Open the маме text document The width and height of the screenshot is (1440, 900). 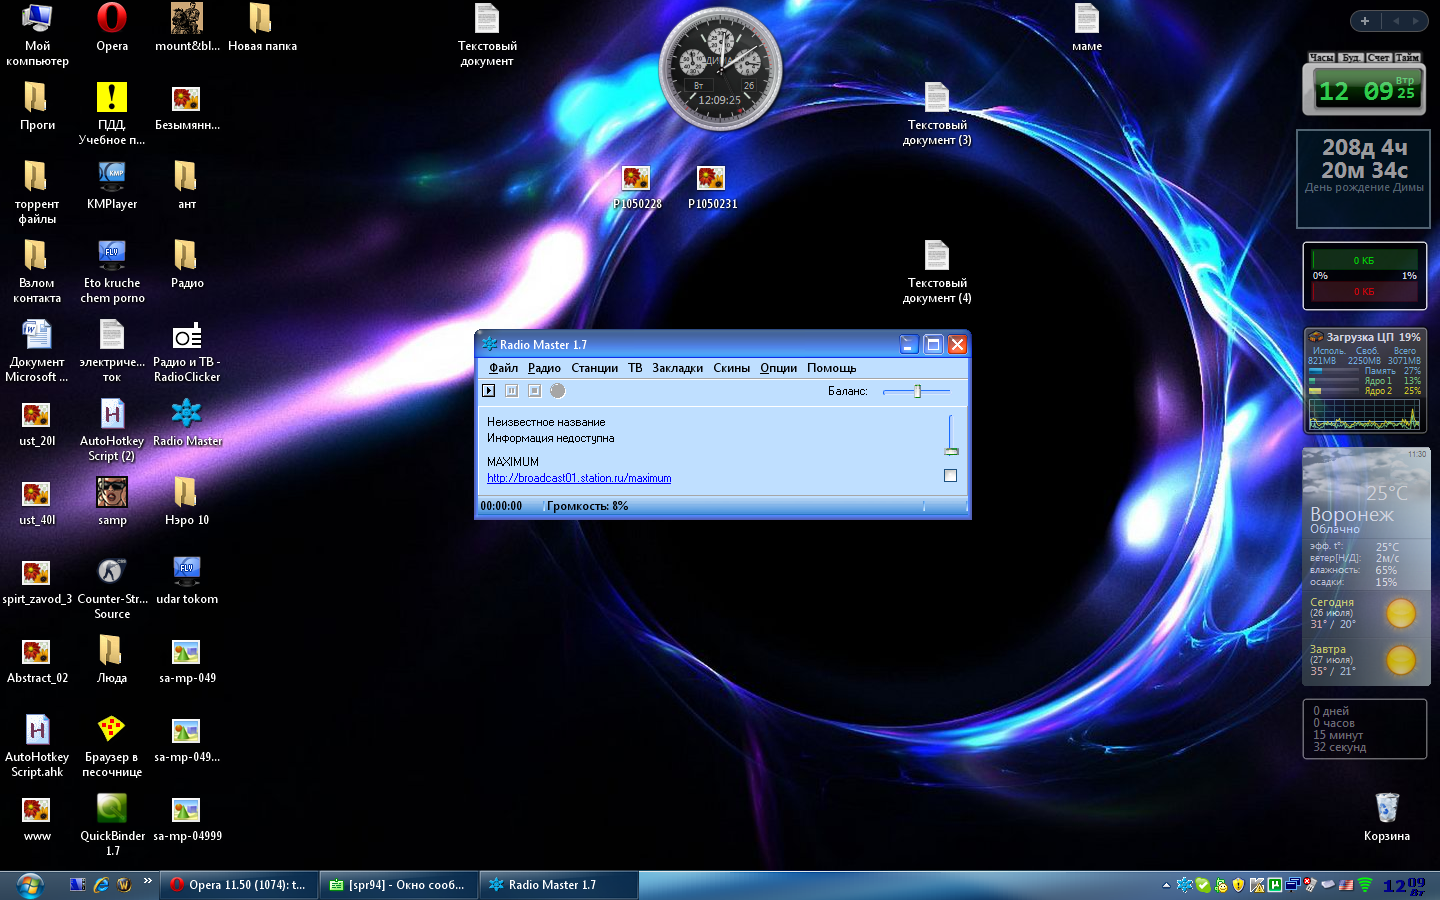pos(1087,28)
